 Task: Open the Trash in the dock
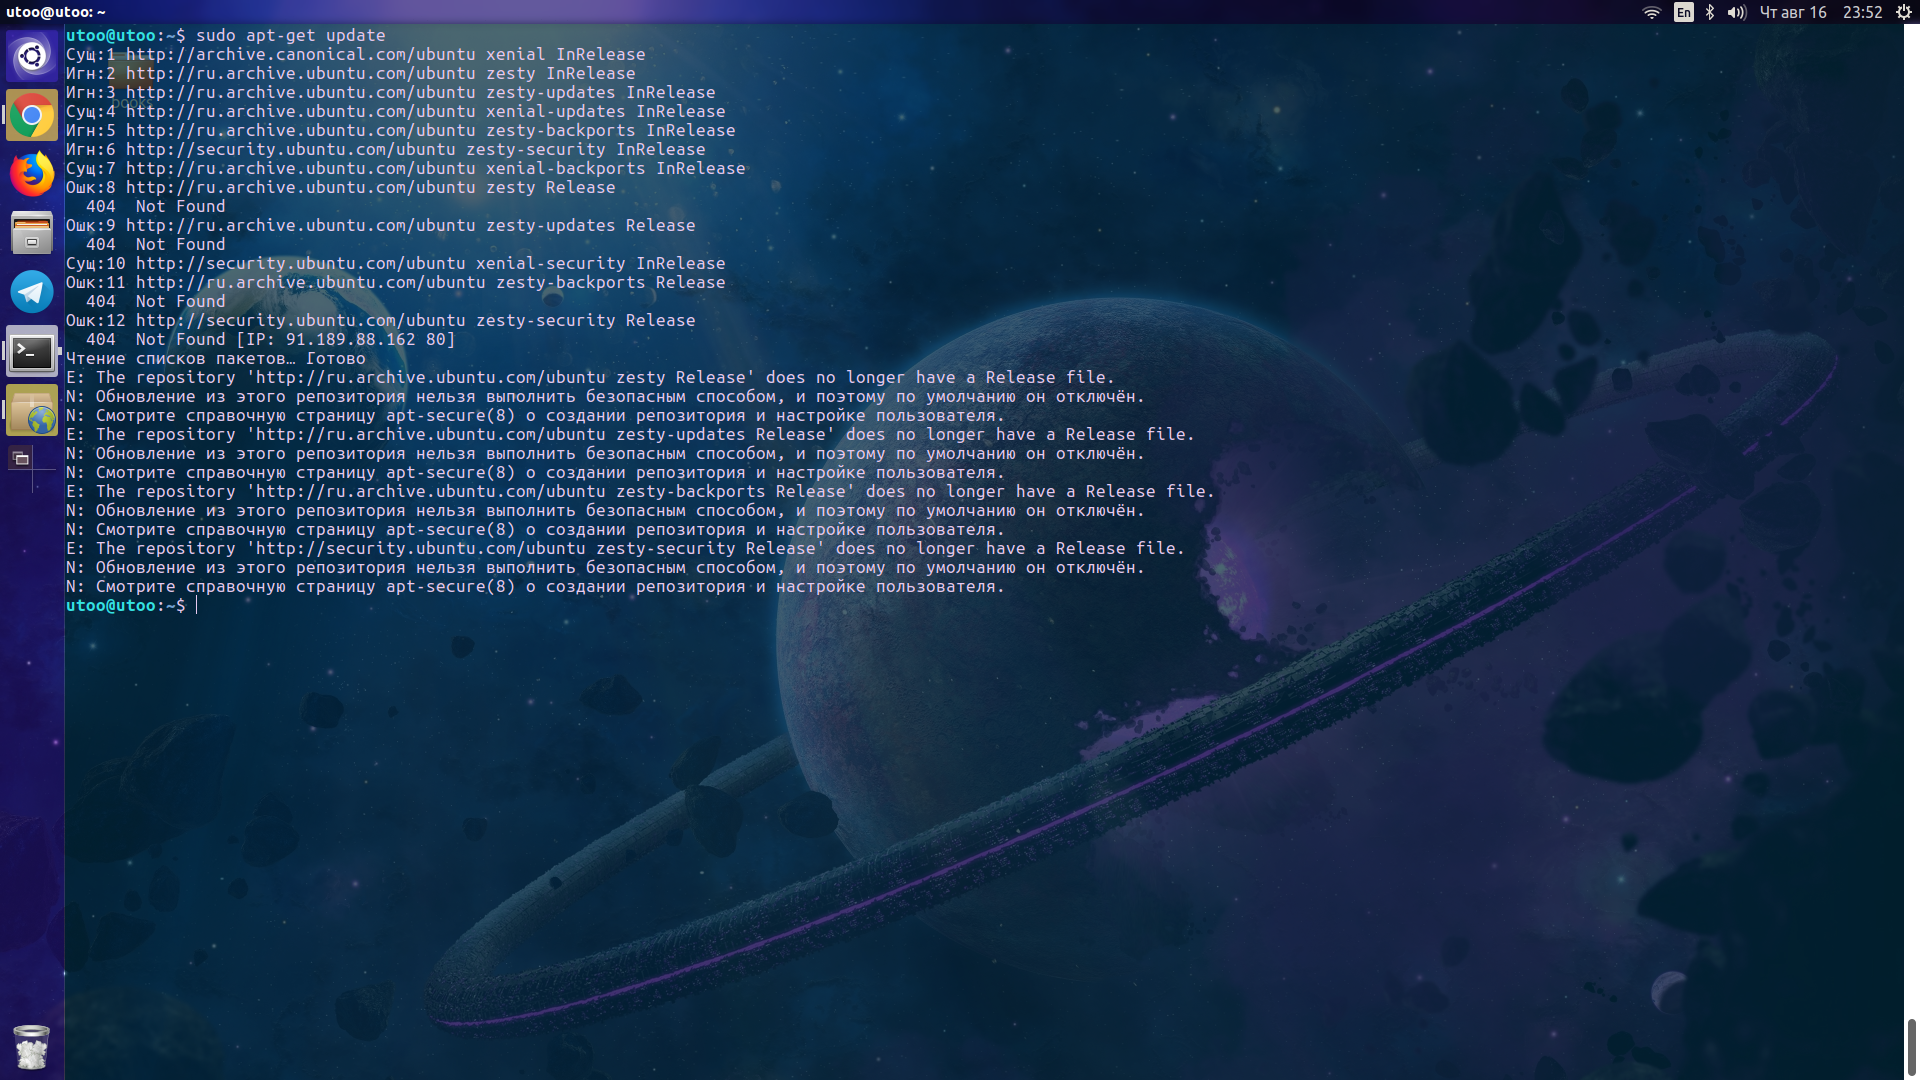(x=32, y=1046)
